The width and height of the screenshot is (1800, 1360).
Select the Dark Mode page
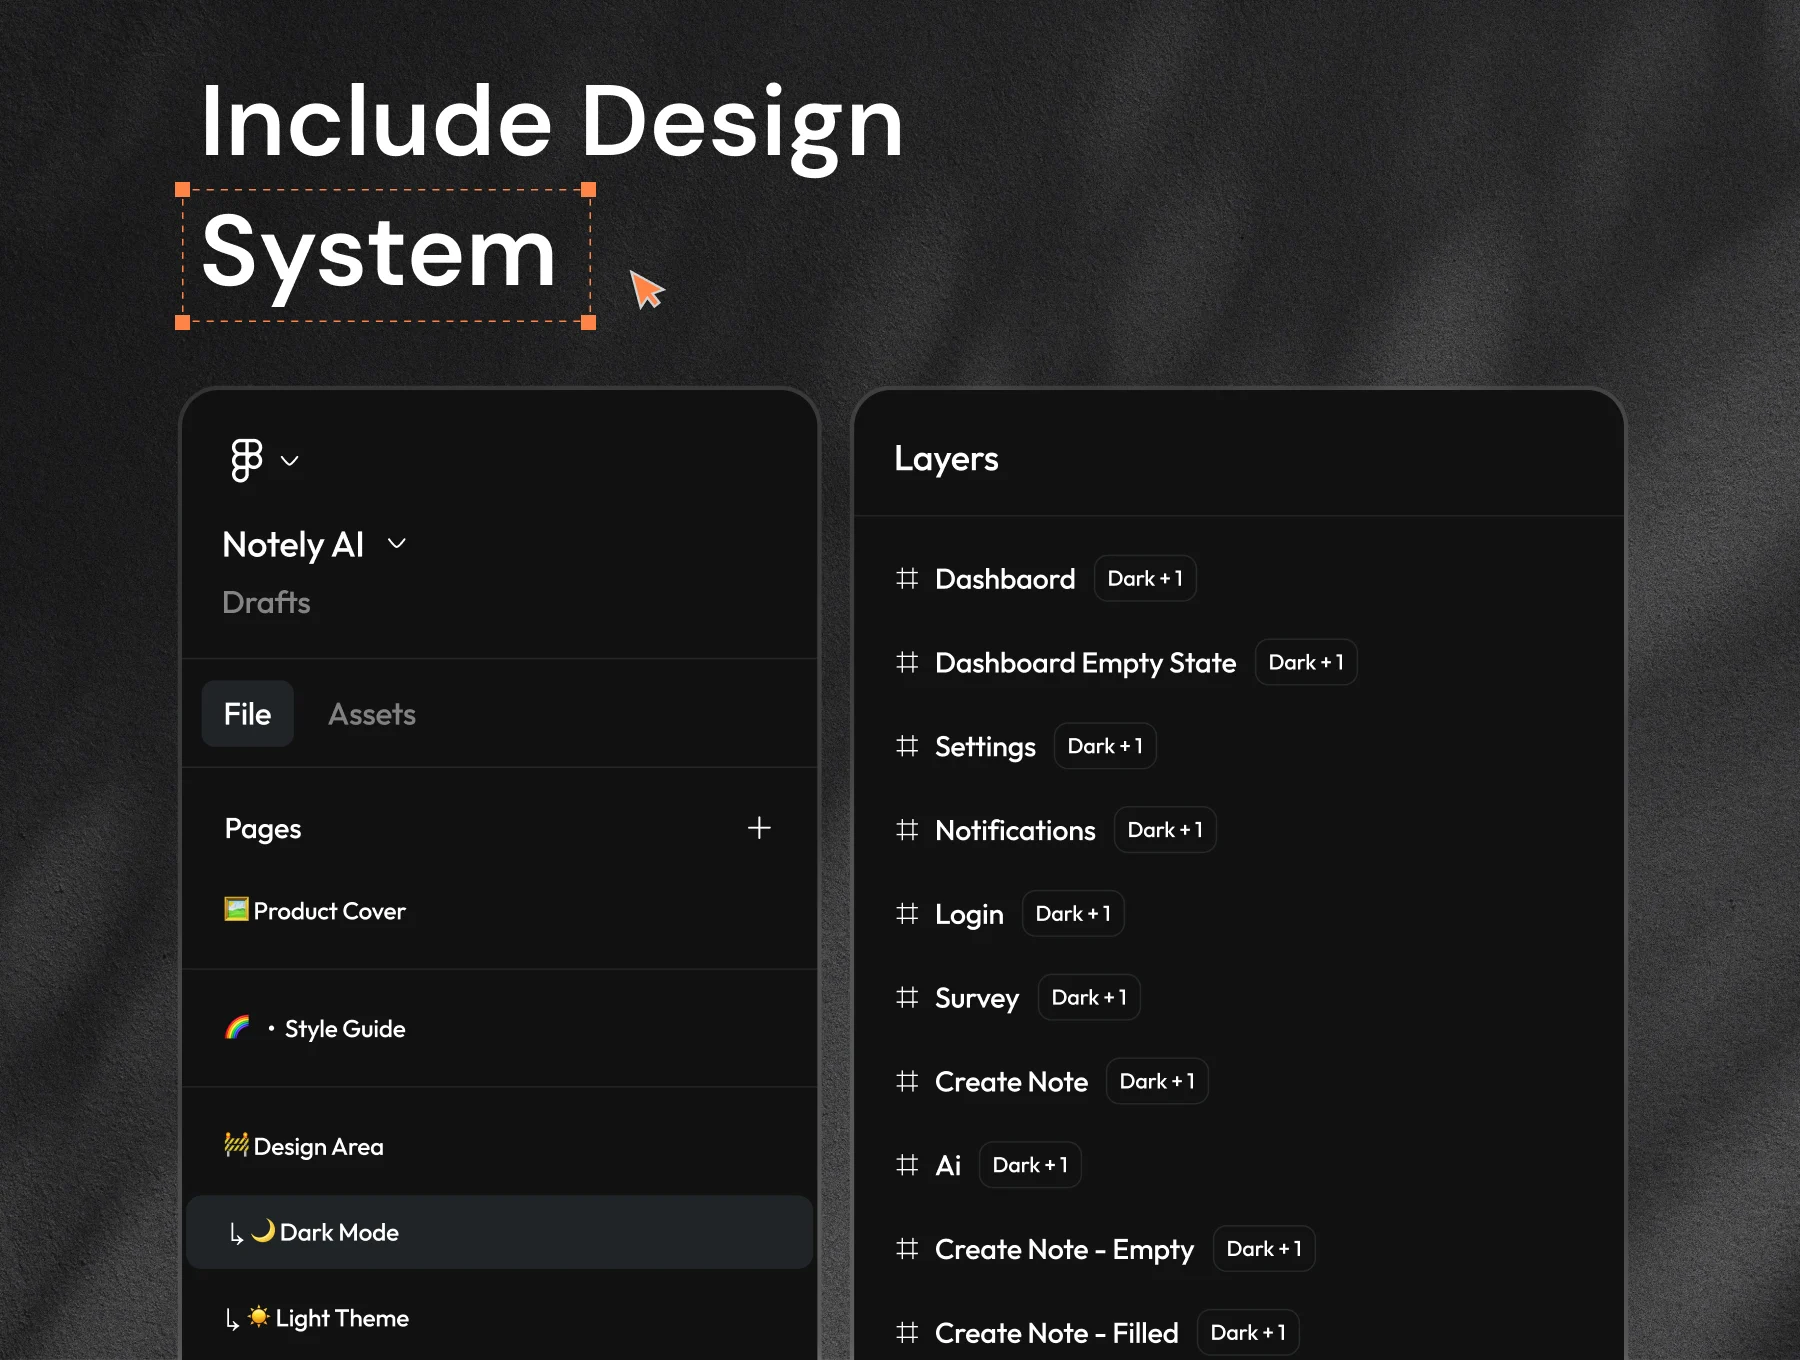coord(499,1232)
